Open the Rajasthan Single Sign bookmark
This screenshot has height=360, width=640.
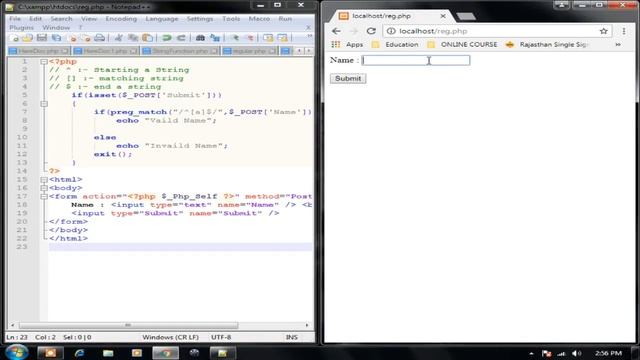[546, 44]
